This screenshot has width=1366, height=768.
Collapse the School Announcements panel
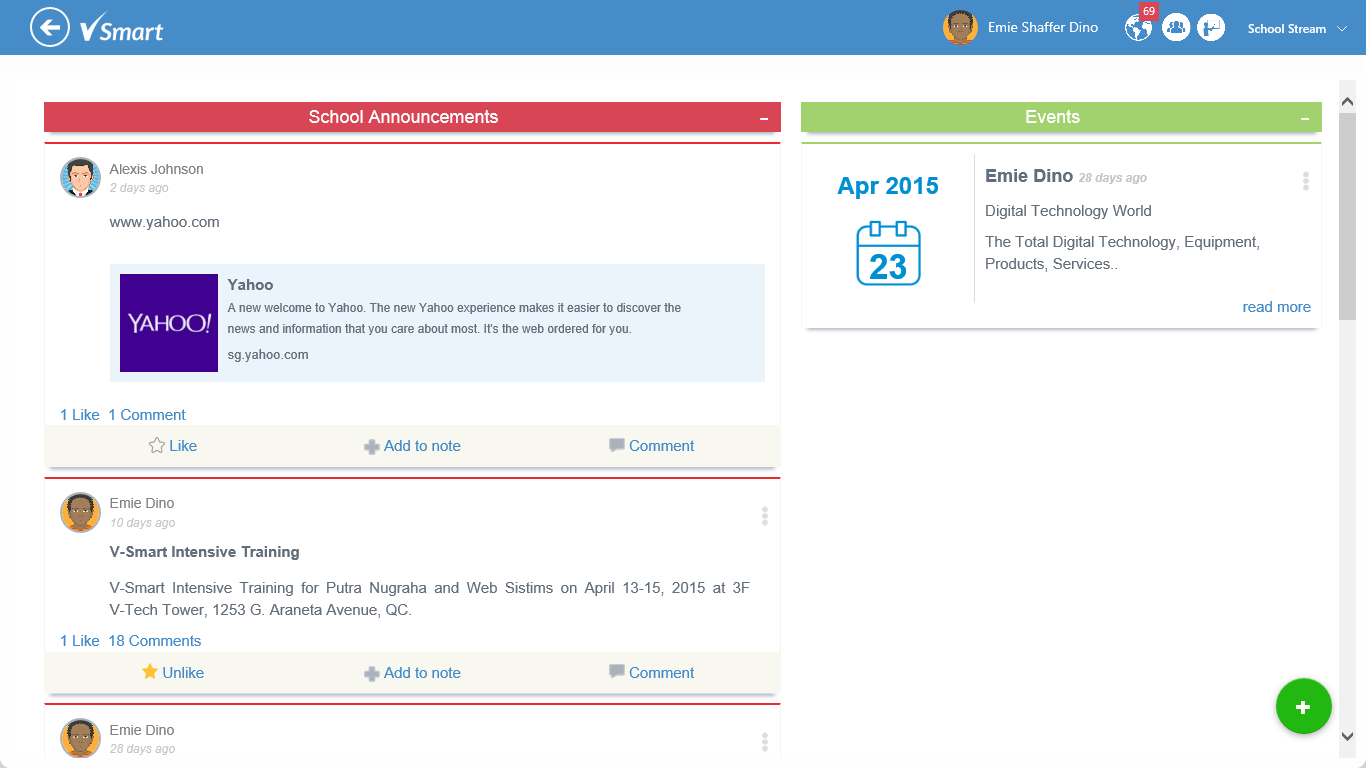coord(764,118)
